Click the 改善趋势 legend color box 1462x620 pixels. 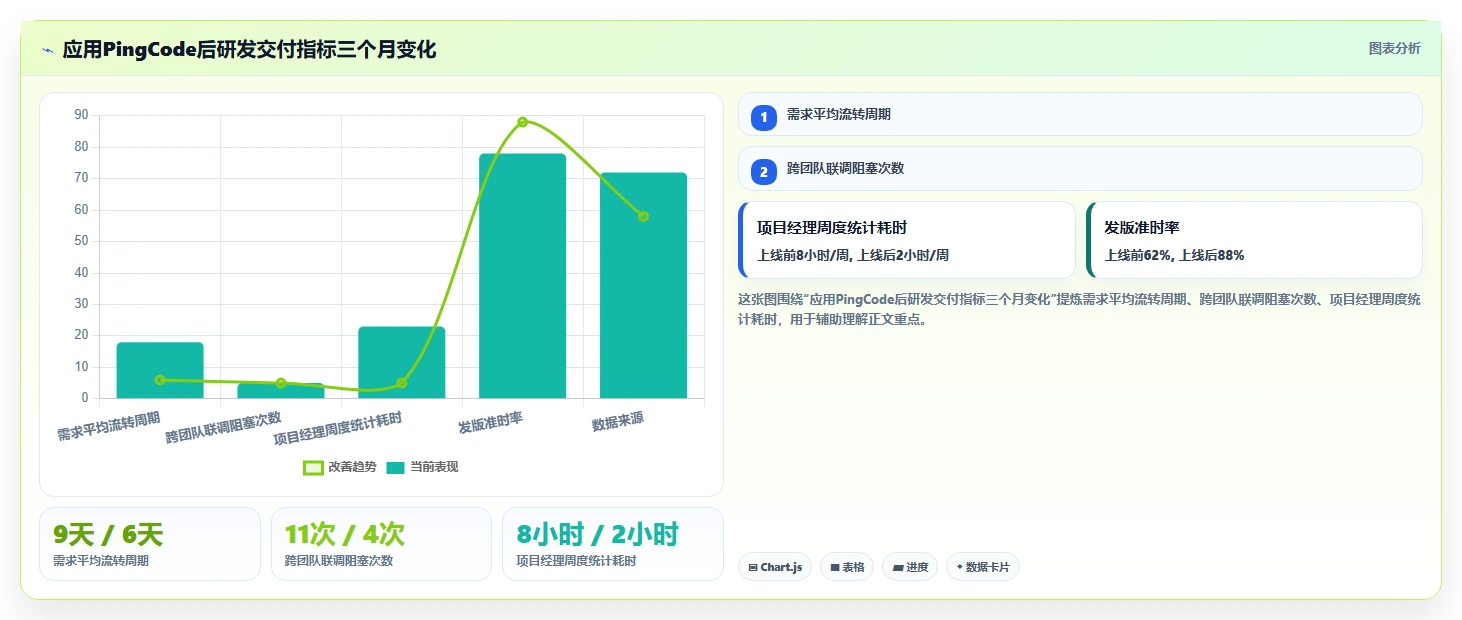pyautogui.click(x=313, y=467)
